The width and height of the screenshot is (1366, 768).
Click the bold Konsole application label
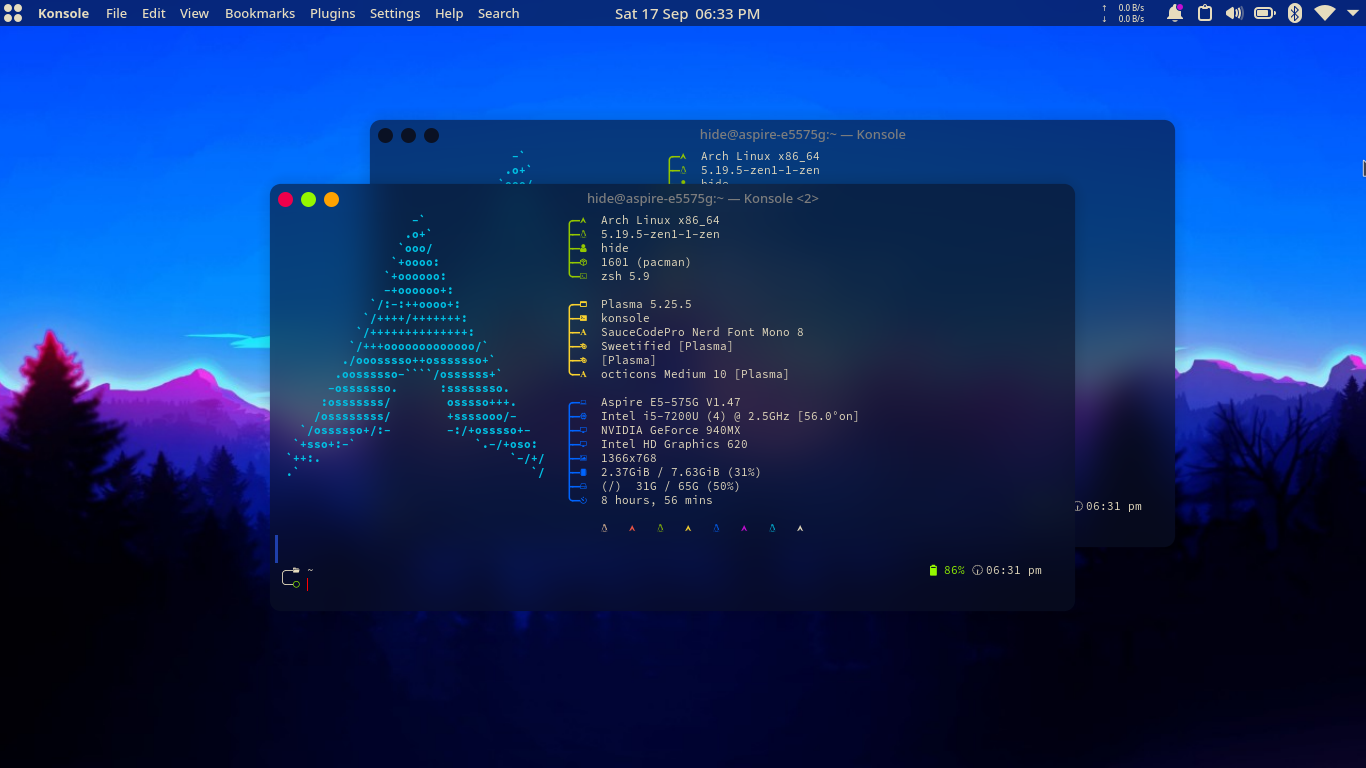63,13
